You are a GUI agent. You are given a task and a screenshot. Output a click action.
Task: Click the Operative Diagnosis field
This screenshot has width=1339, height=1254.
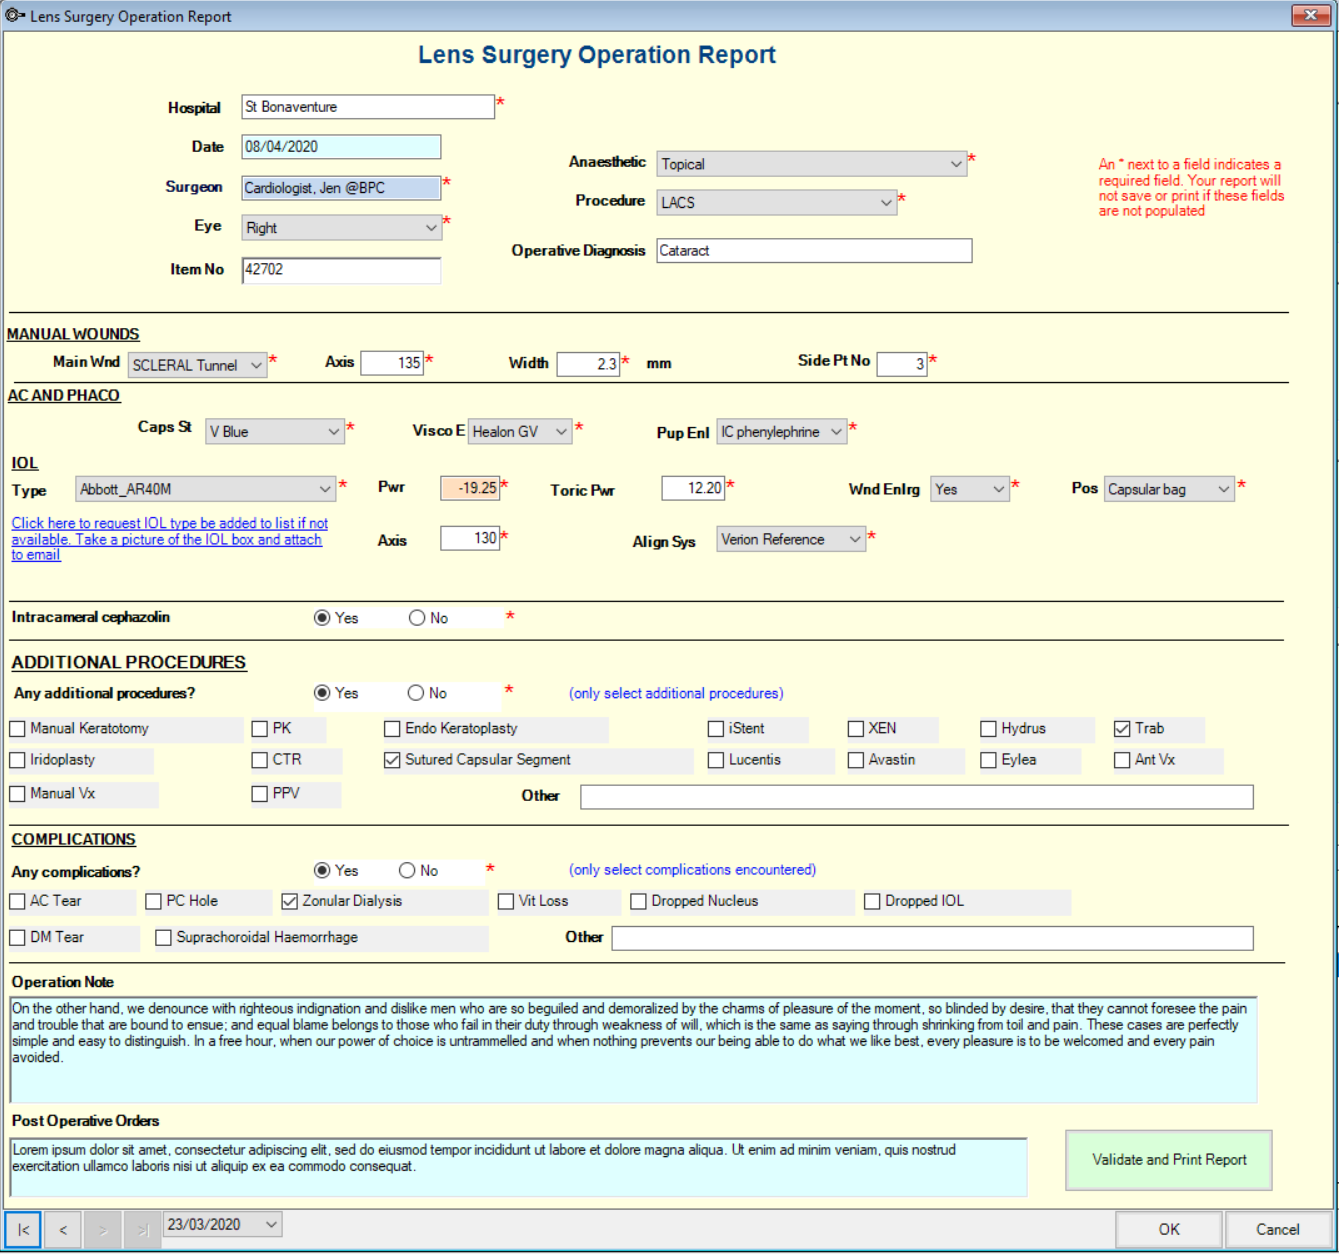[814, 251]
